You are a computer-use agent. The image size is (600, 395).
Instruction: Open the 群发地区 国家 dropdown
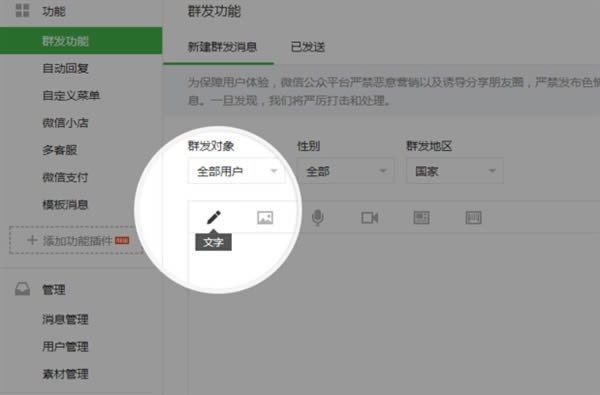tap(455, 171)
